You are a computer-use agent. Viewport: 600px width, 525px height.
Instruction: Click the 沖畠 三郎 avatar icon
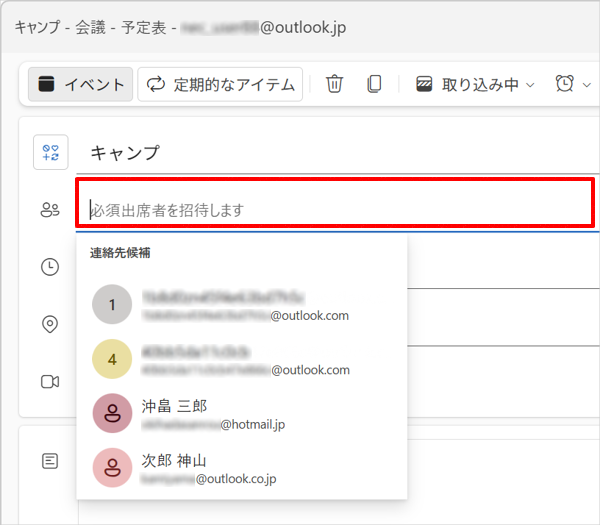[112, 413]
